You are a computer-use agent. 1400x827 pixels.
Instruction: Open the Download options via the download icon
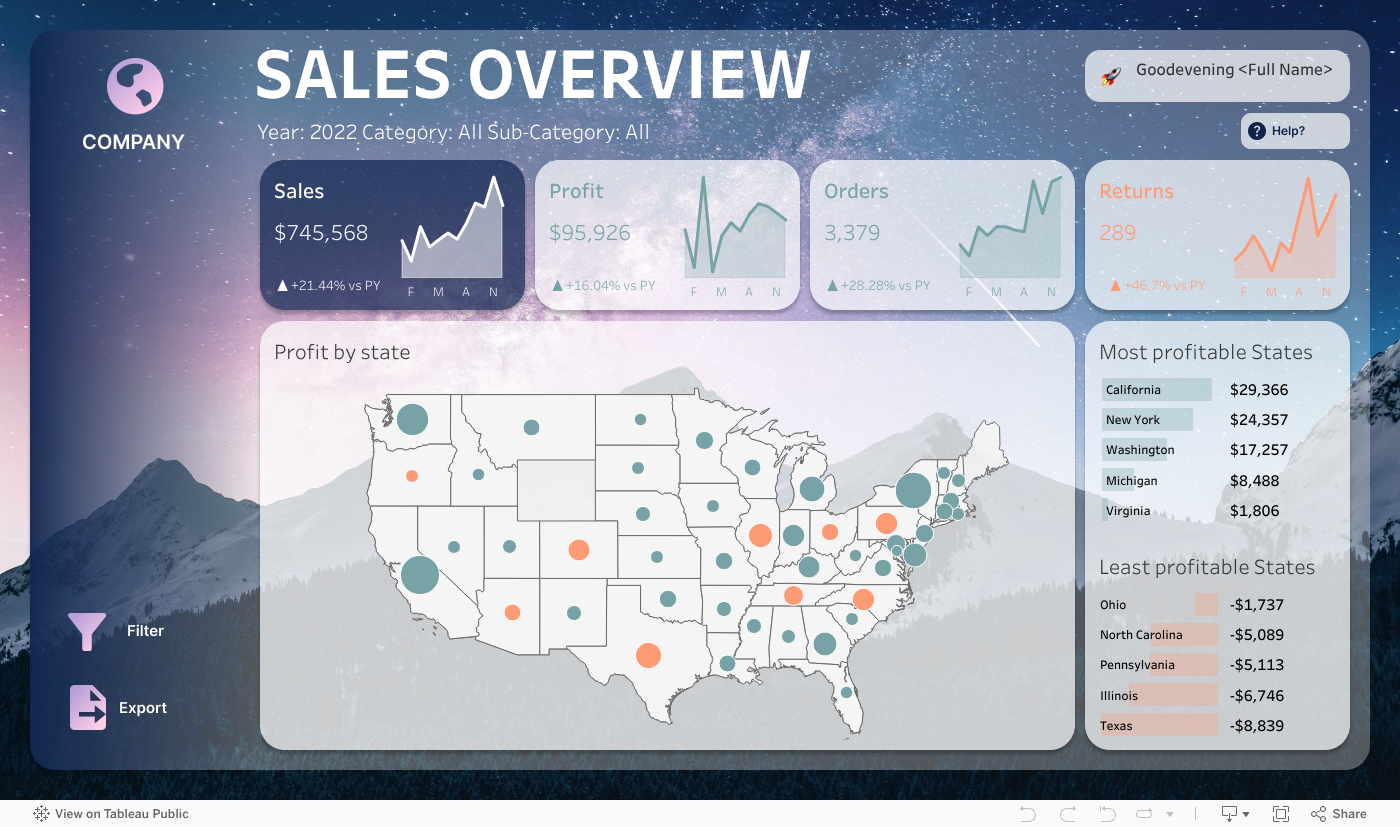click(x=1229, y=813)
